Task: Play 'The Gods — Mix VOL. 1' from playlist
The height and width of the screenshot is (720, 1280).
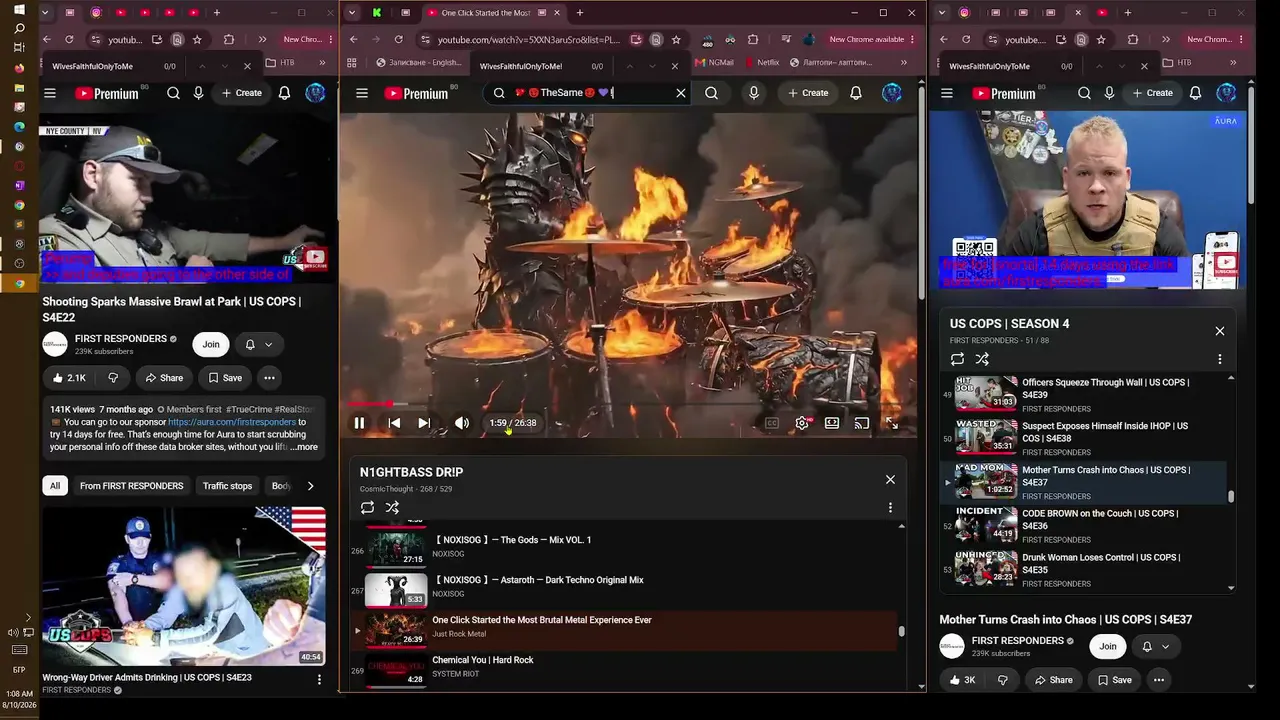Action: tap(626, 547)
